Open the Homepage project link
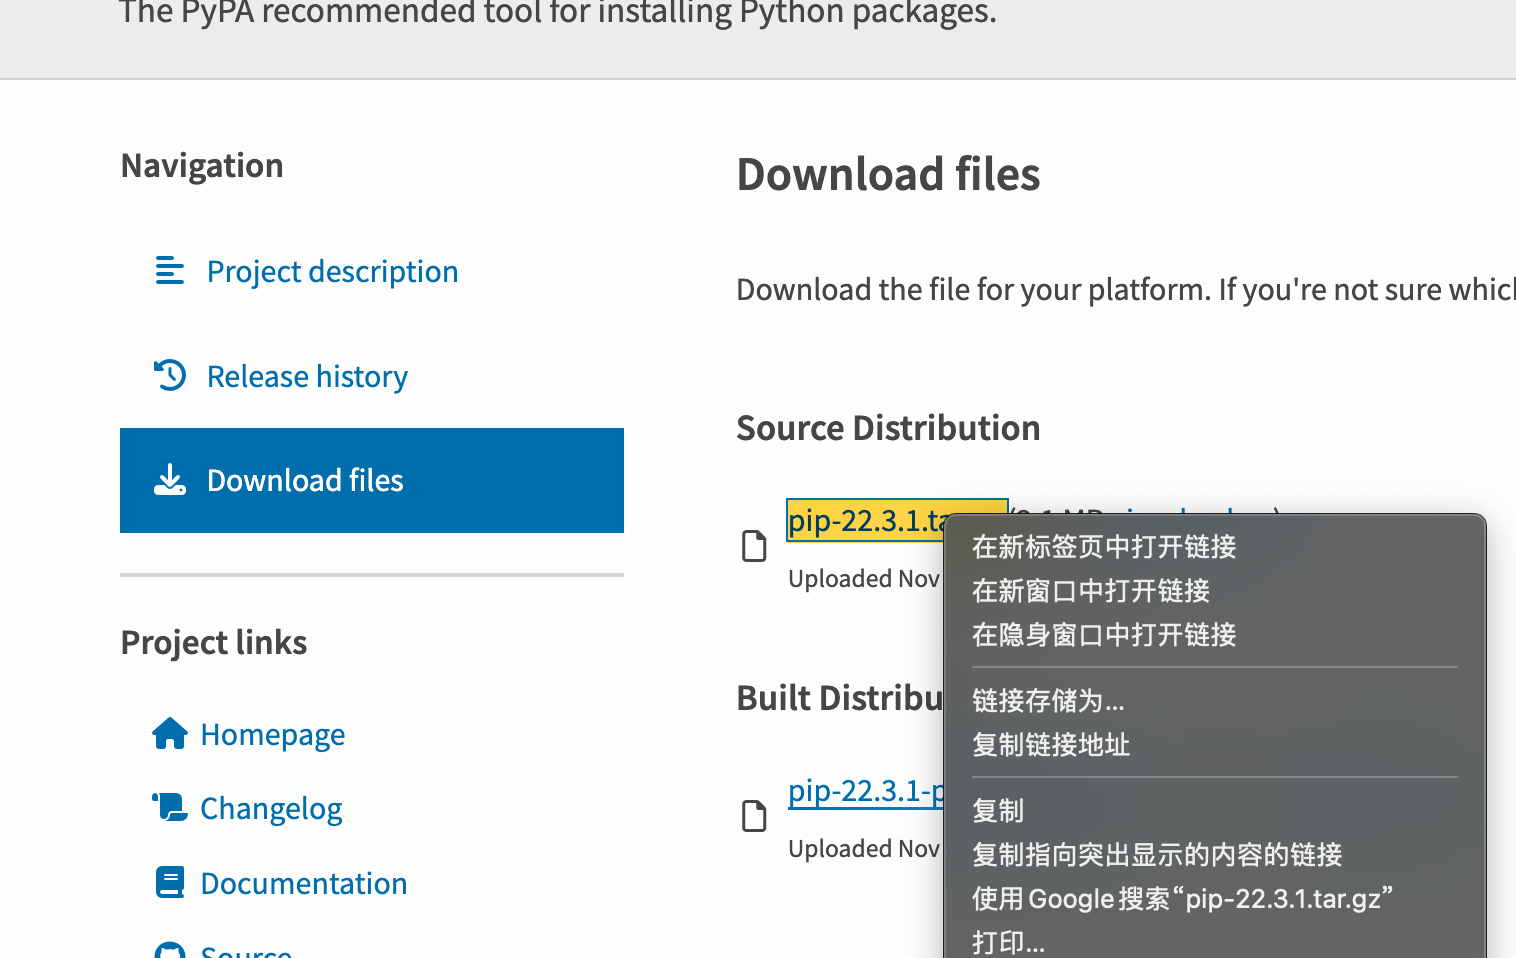 click(x=272, y=735)
